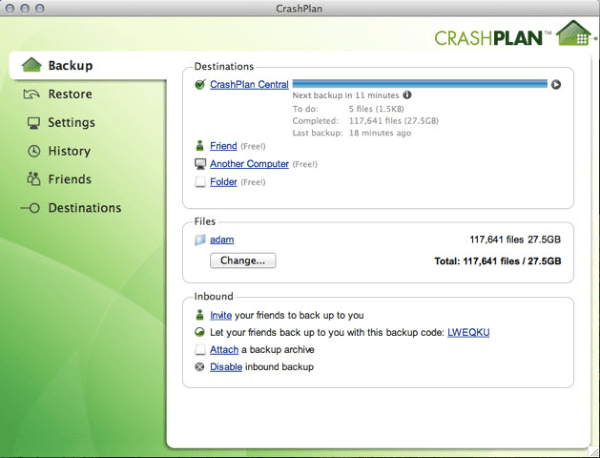
Task: Click the 'Next backup in 11 minutes' text
Action: [x=346, y=95]
